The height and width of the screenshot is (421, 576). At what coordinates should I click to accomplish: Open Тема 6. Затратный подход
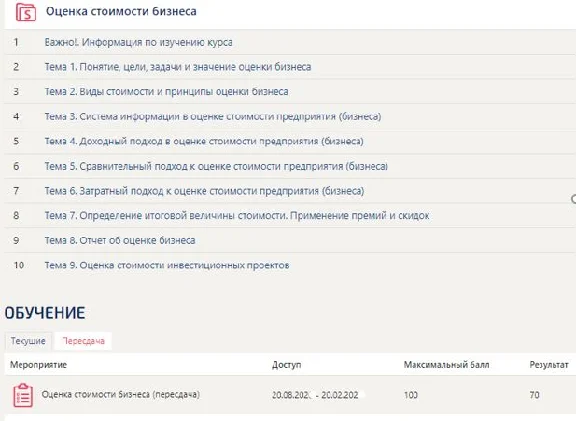[x=204, y=191]
